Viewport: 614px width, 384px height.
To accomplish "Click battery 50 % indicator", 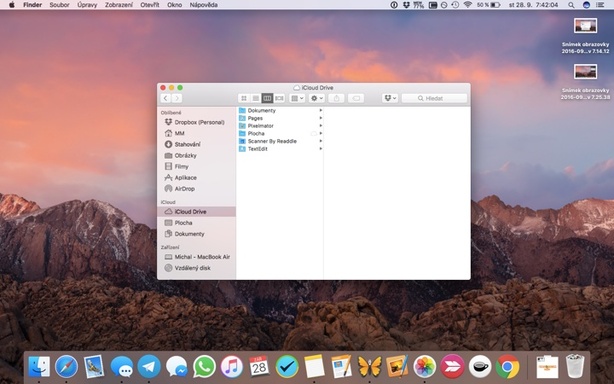I will 488,5.
